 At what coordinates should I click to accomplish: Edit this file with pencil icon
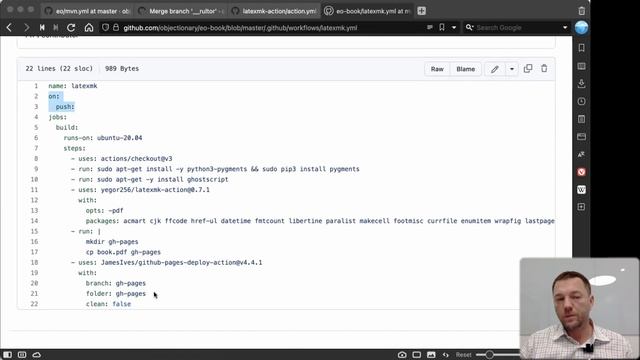495,69
